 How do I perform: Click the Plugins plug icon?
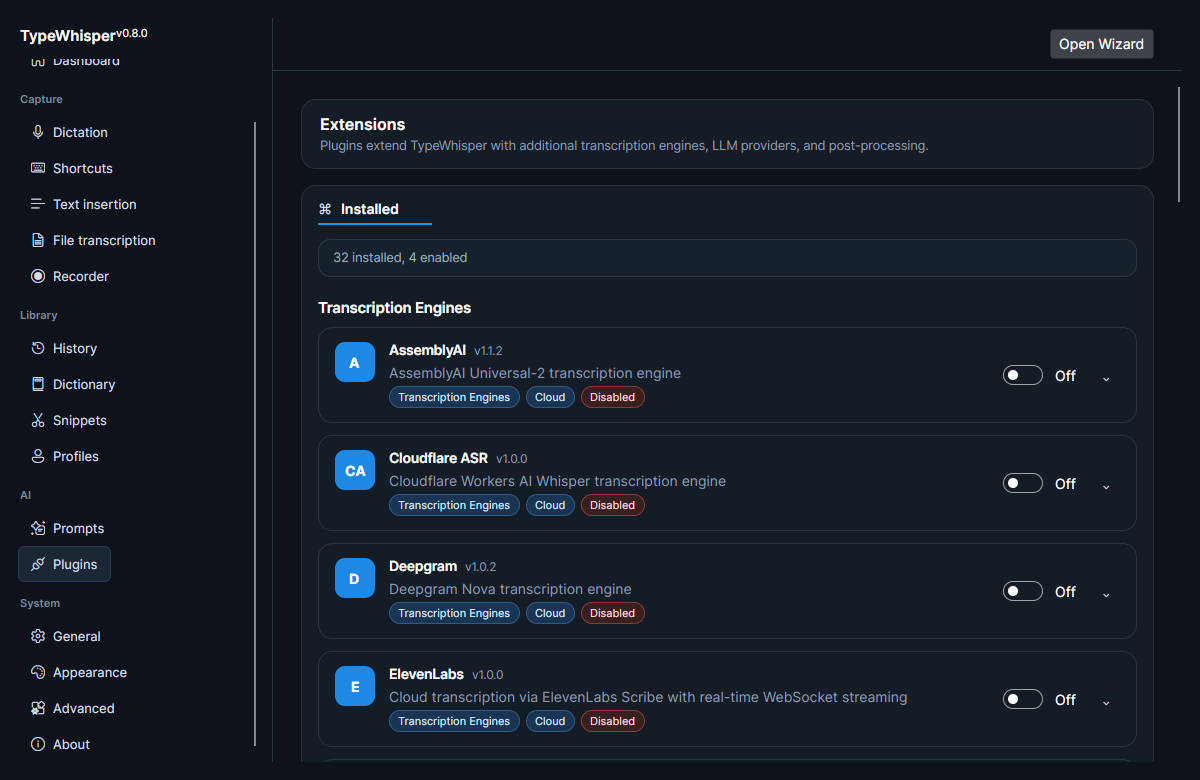click(38, 564)
